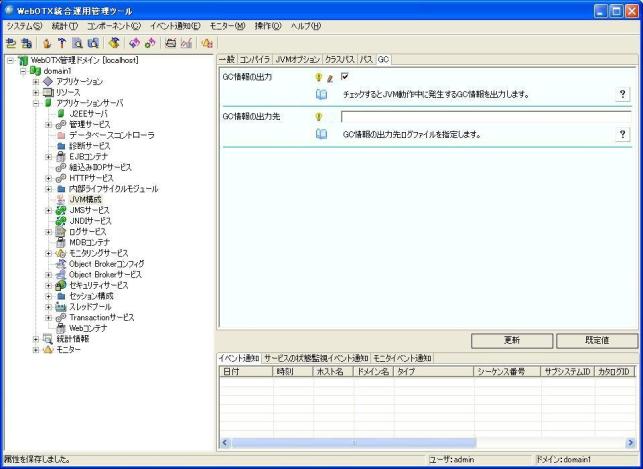
Task: Expand the 統計情報 tree node
Action: tap(36, 339)
